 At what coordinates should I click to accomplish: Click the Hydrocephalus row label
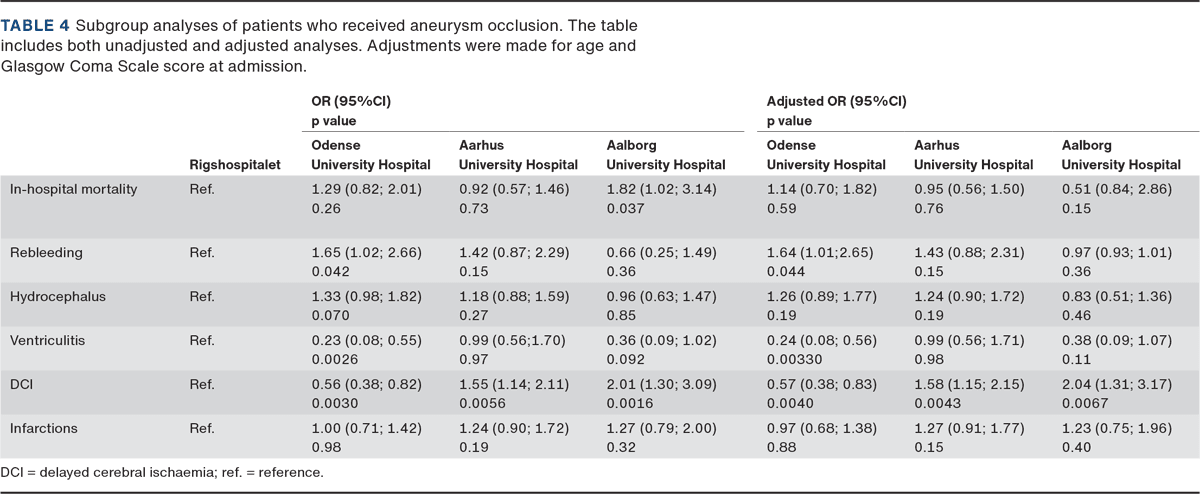(x=58, y=297)
